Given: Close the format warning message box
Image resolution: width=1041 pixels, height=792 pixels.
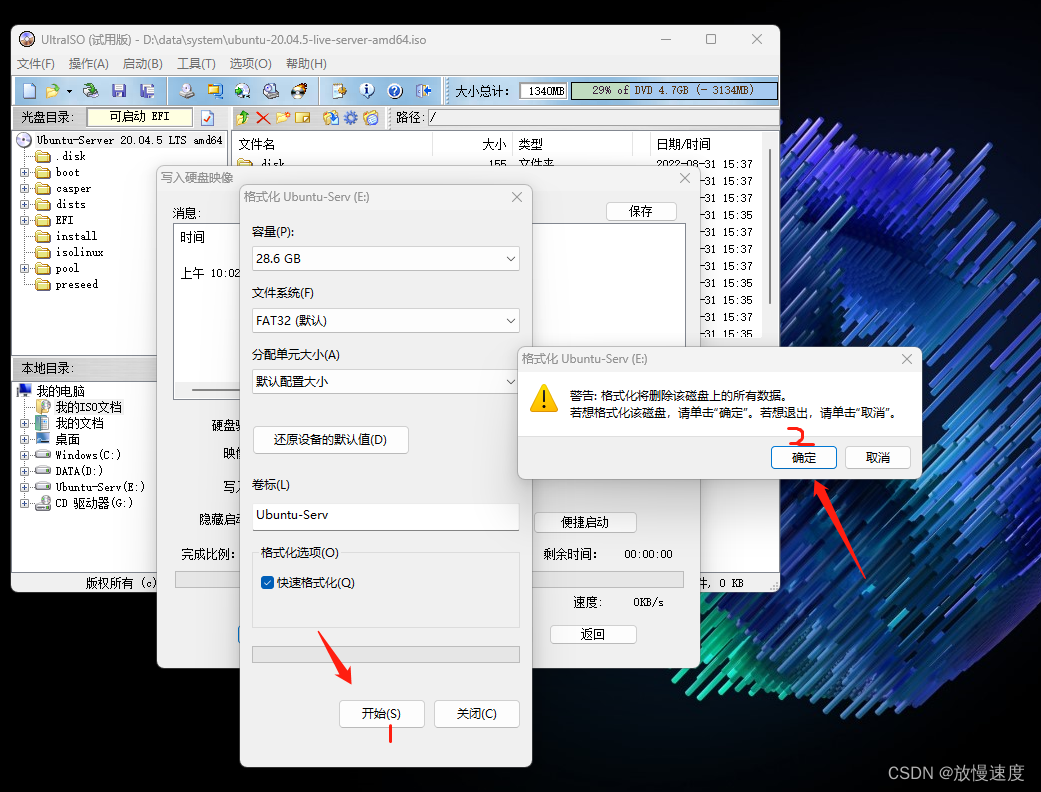Looking at the screenshot, I should coord(906,359).
